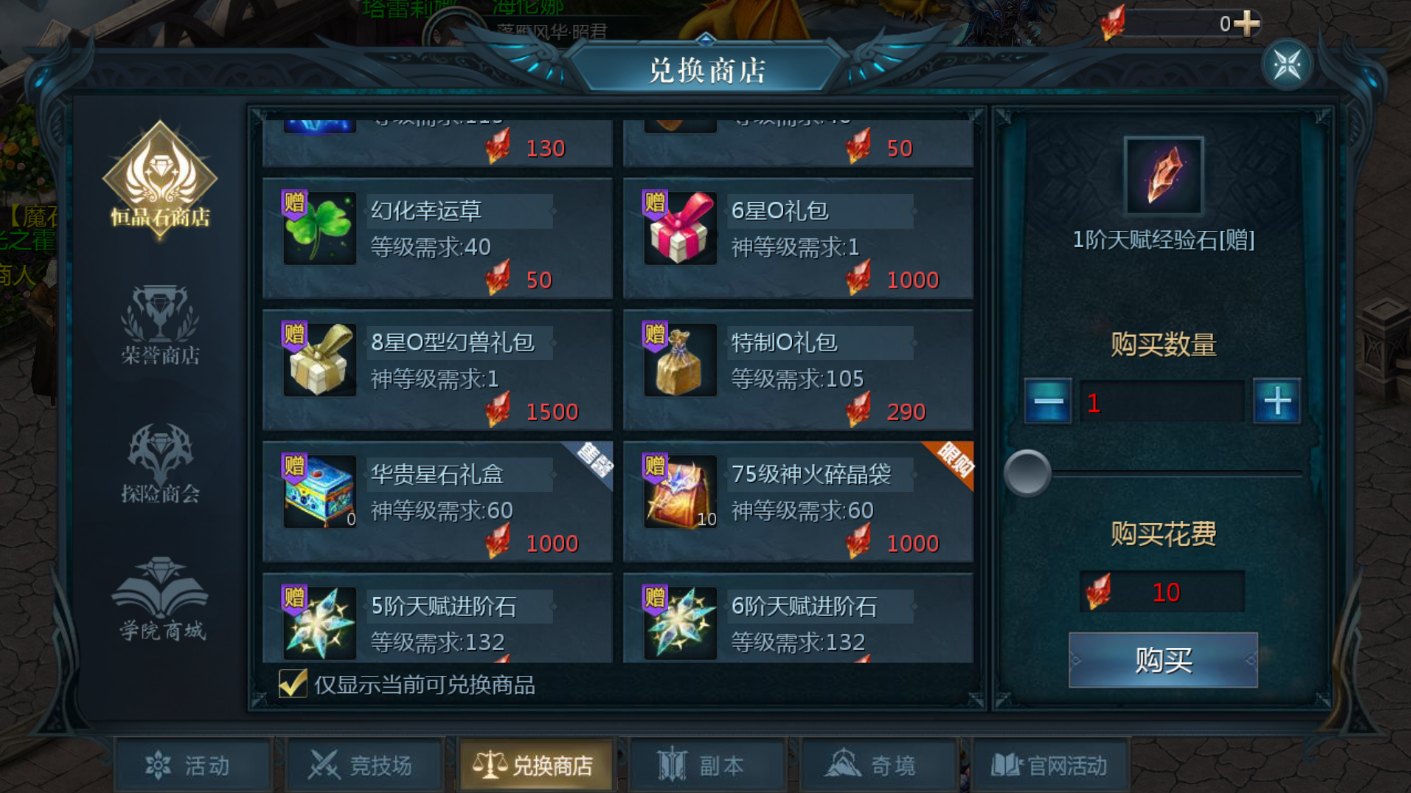Click the purchase quantity input field
This screenshot has width=1411, height=793.
1162,402
